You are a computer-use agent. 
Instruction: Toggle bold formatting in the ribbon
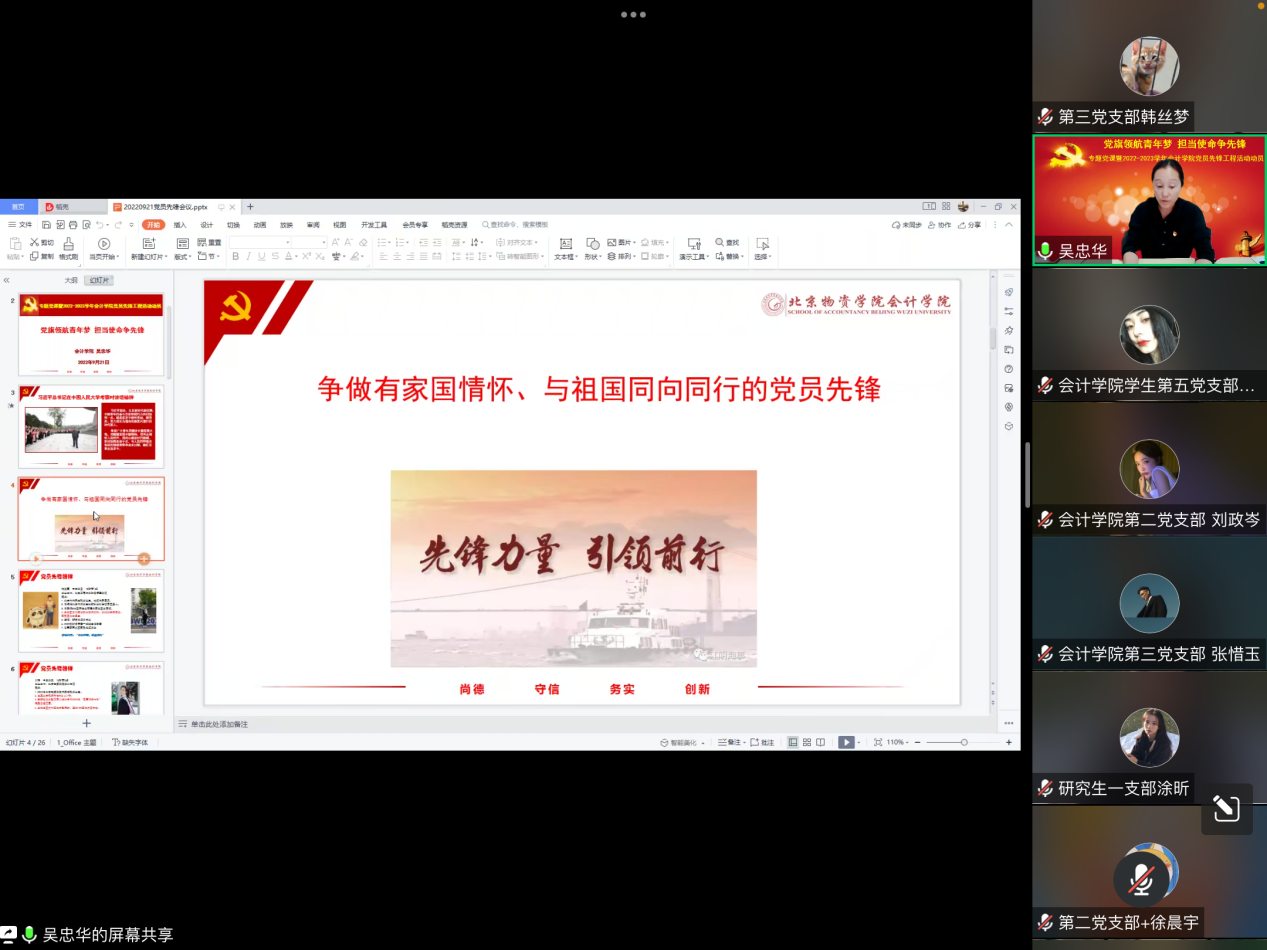[x=236, y=257]
